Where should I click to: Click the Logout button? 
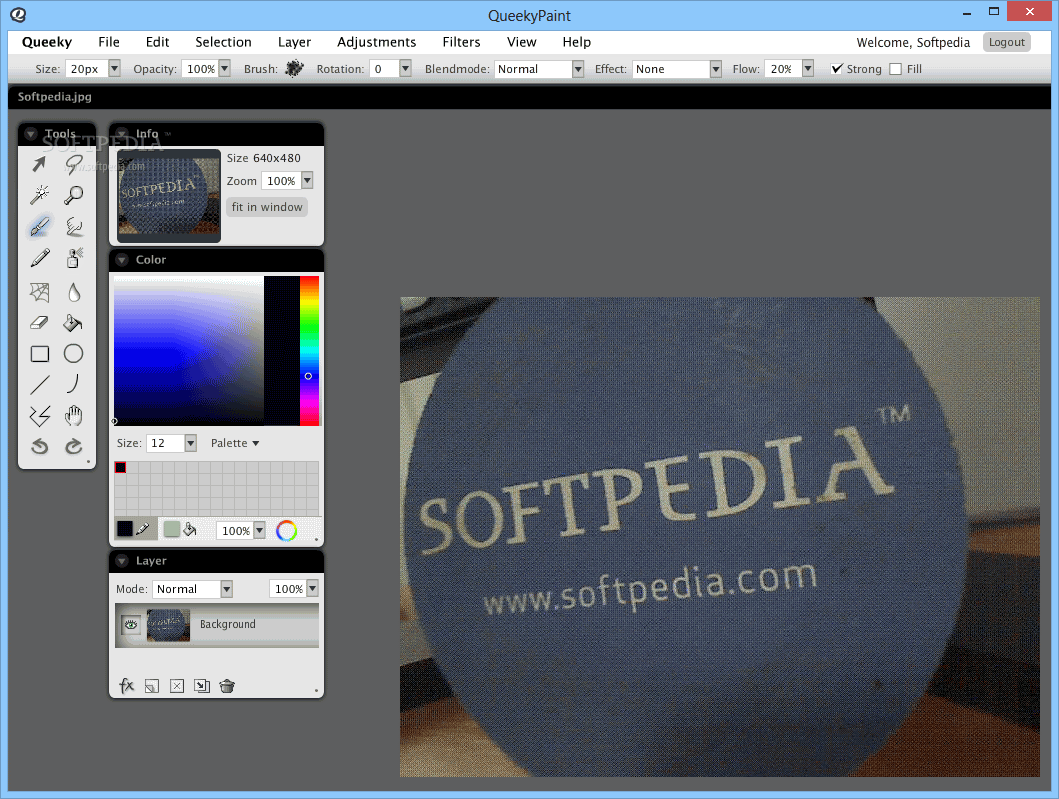coord(1006,42)
